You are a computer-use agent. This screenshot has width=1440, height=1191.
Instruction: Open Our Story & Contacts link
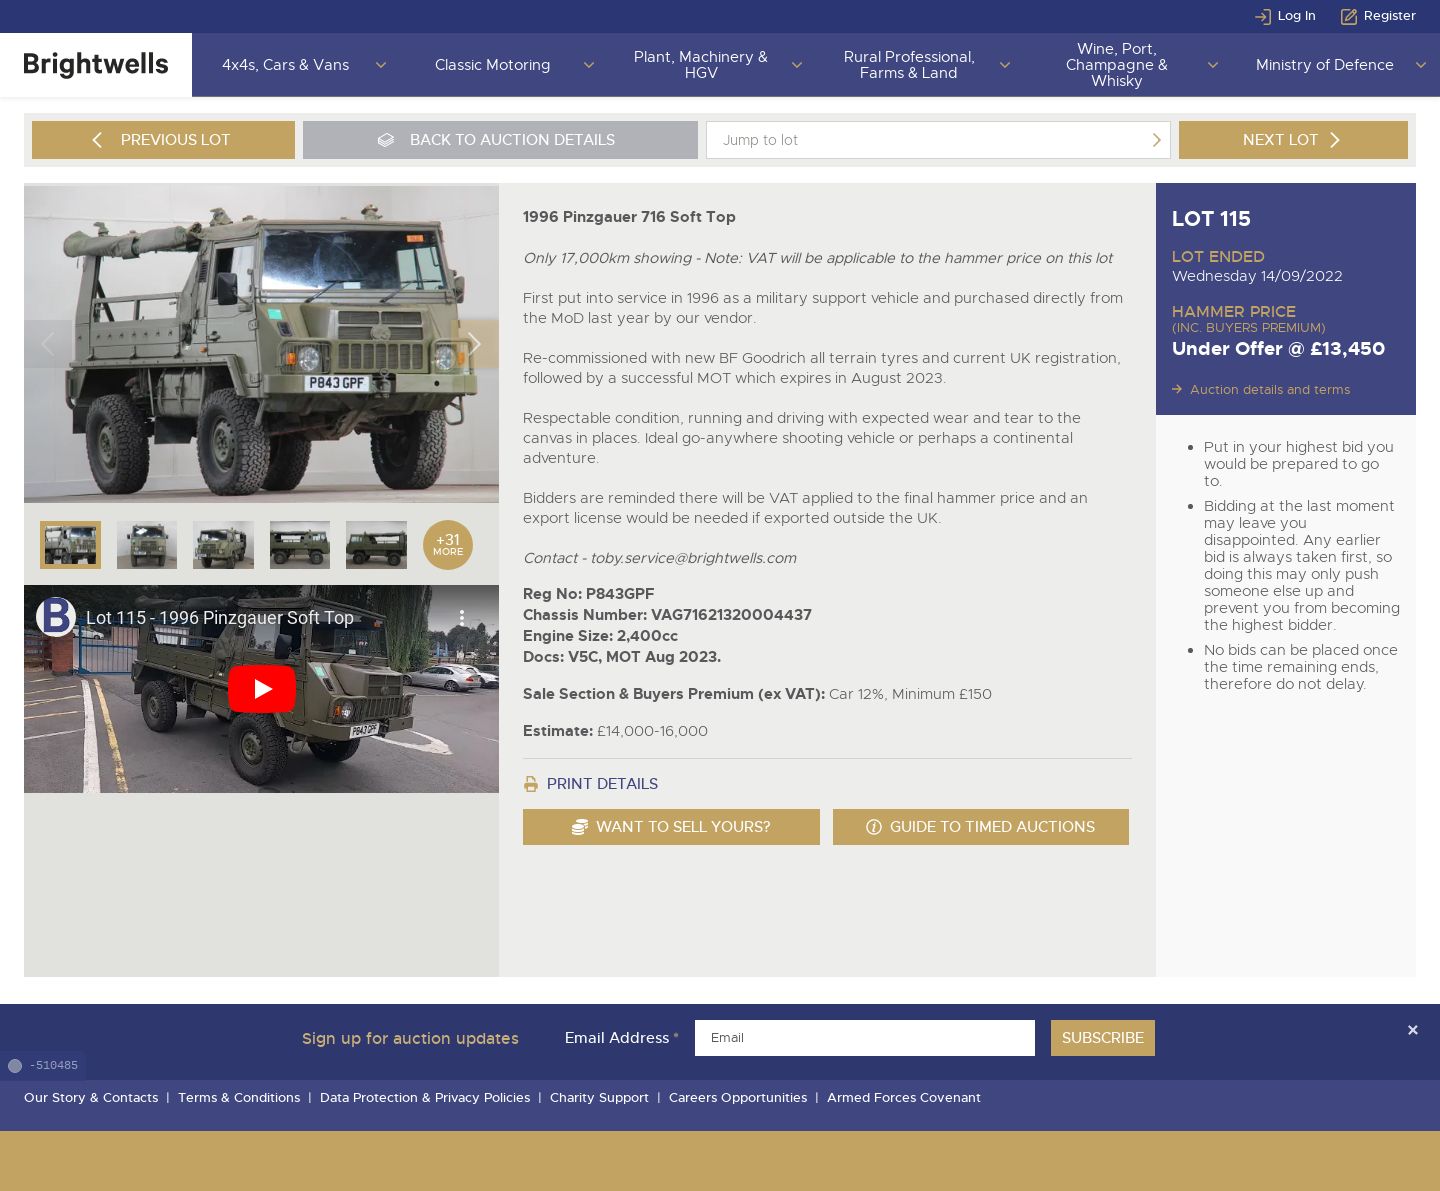pyautogui.click(x=91, y=1098)
